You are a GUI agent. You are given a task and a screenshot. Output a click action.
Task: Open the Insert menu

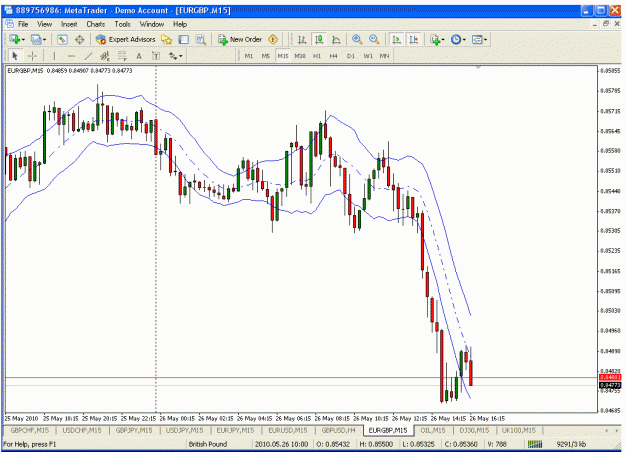(69, 24)
